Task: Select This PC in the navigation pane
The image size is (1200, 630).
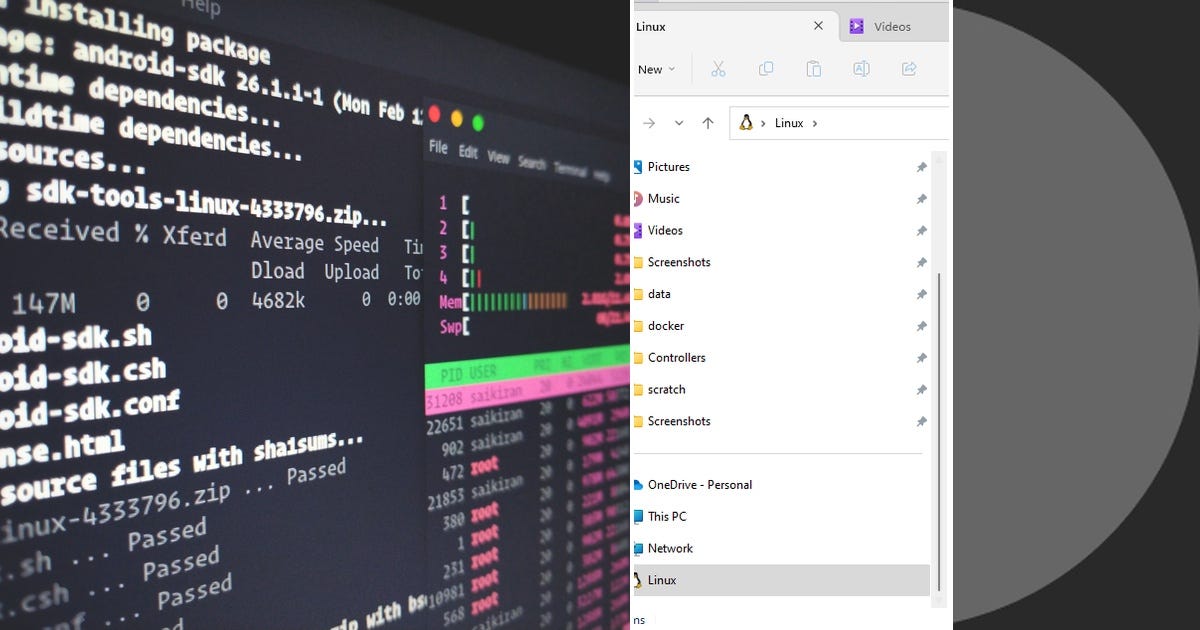Action: coord(668,517)
